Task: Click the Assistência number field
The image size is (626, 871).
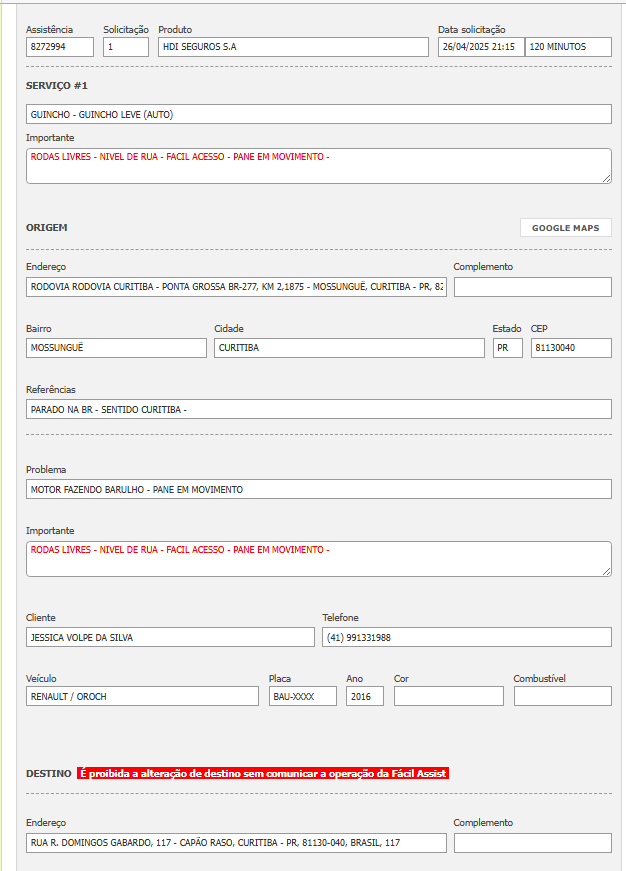Action: pos(60,47)
